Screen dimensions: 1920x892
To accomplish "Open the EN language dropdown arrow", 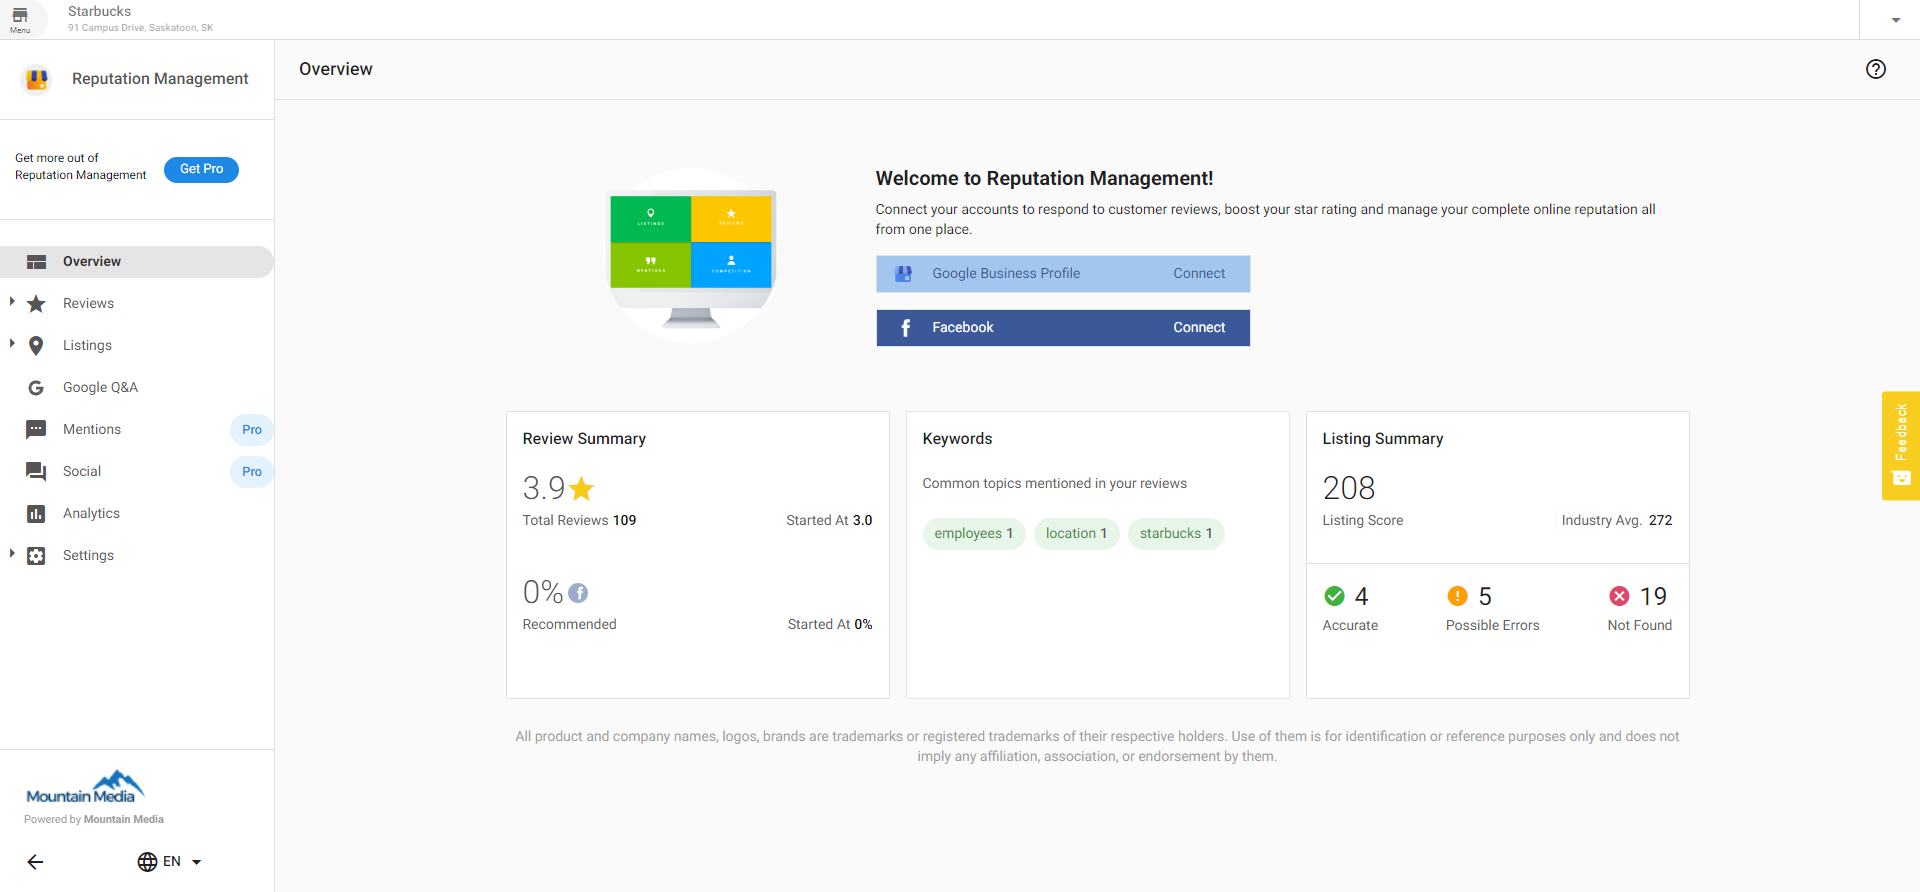I will (197, 862).
